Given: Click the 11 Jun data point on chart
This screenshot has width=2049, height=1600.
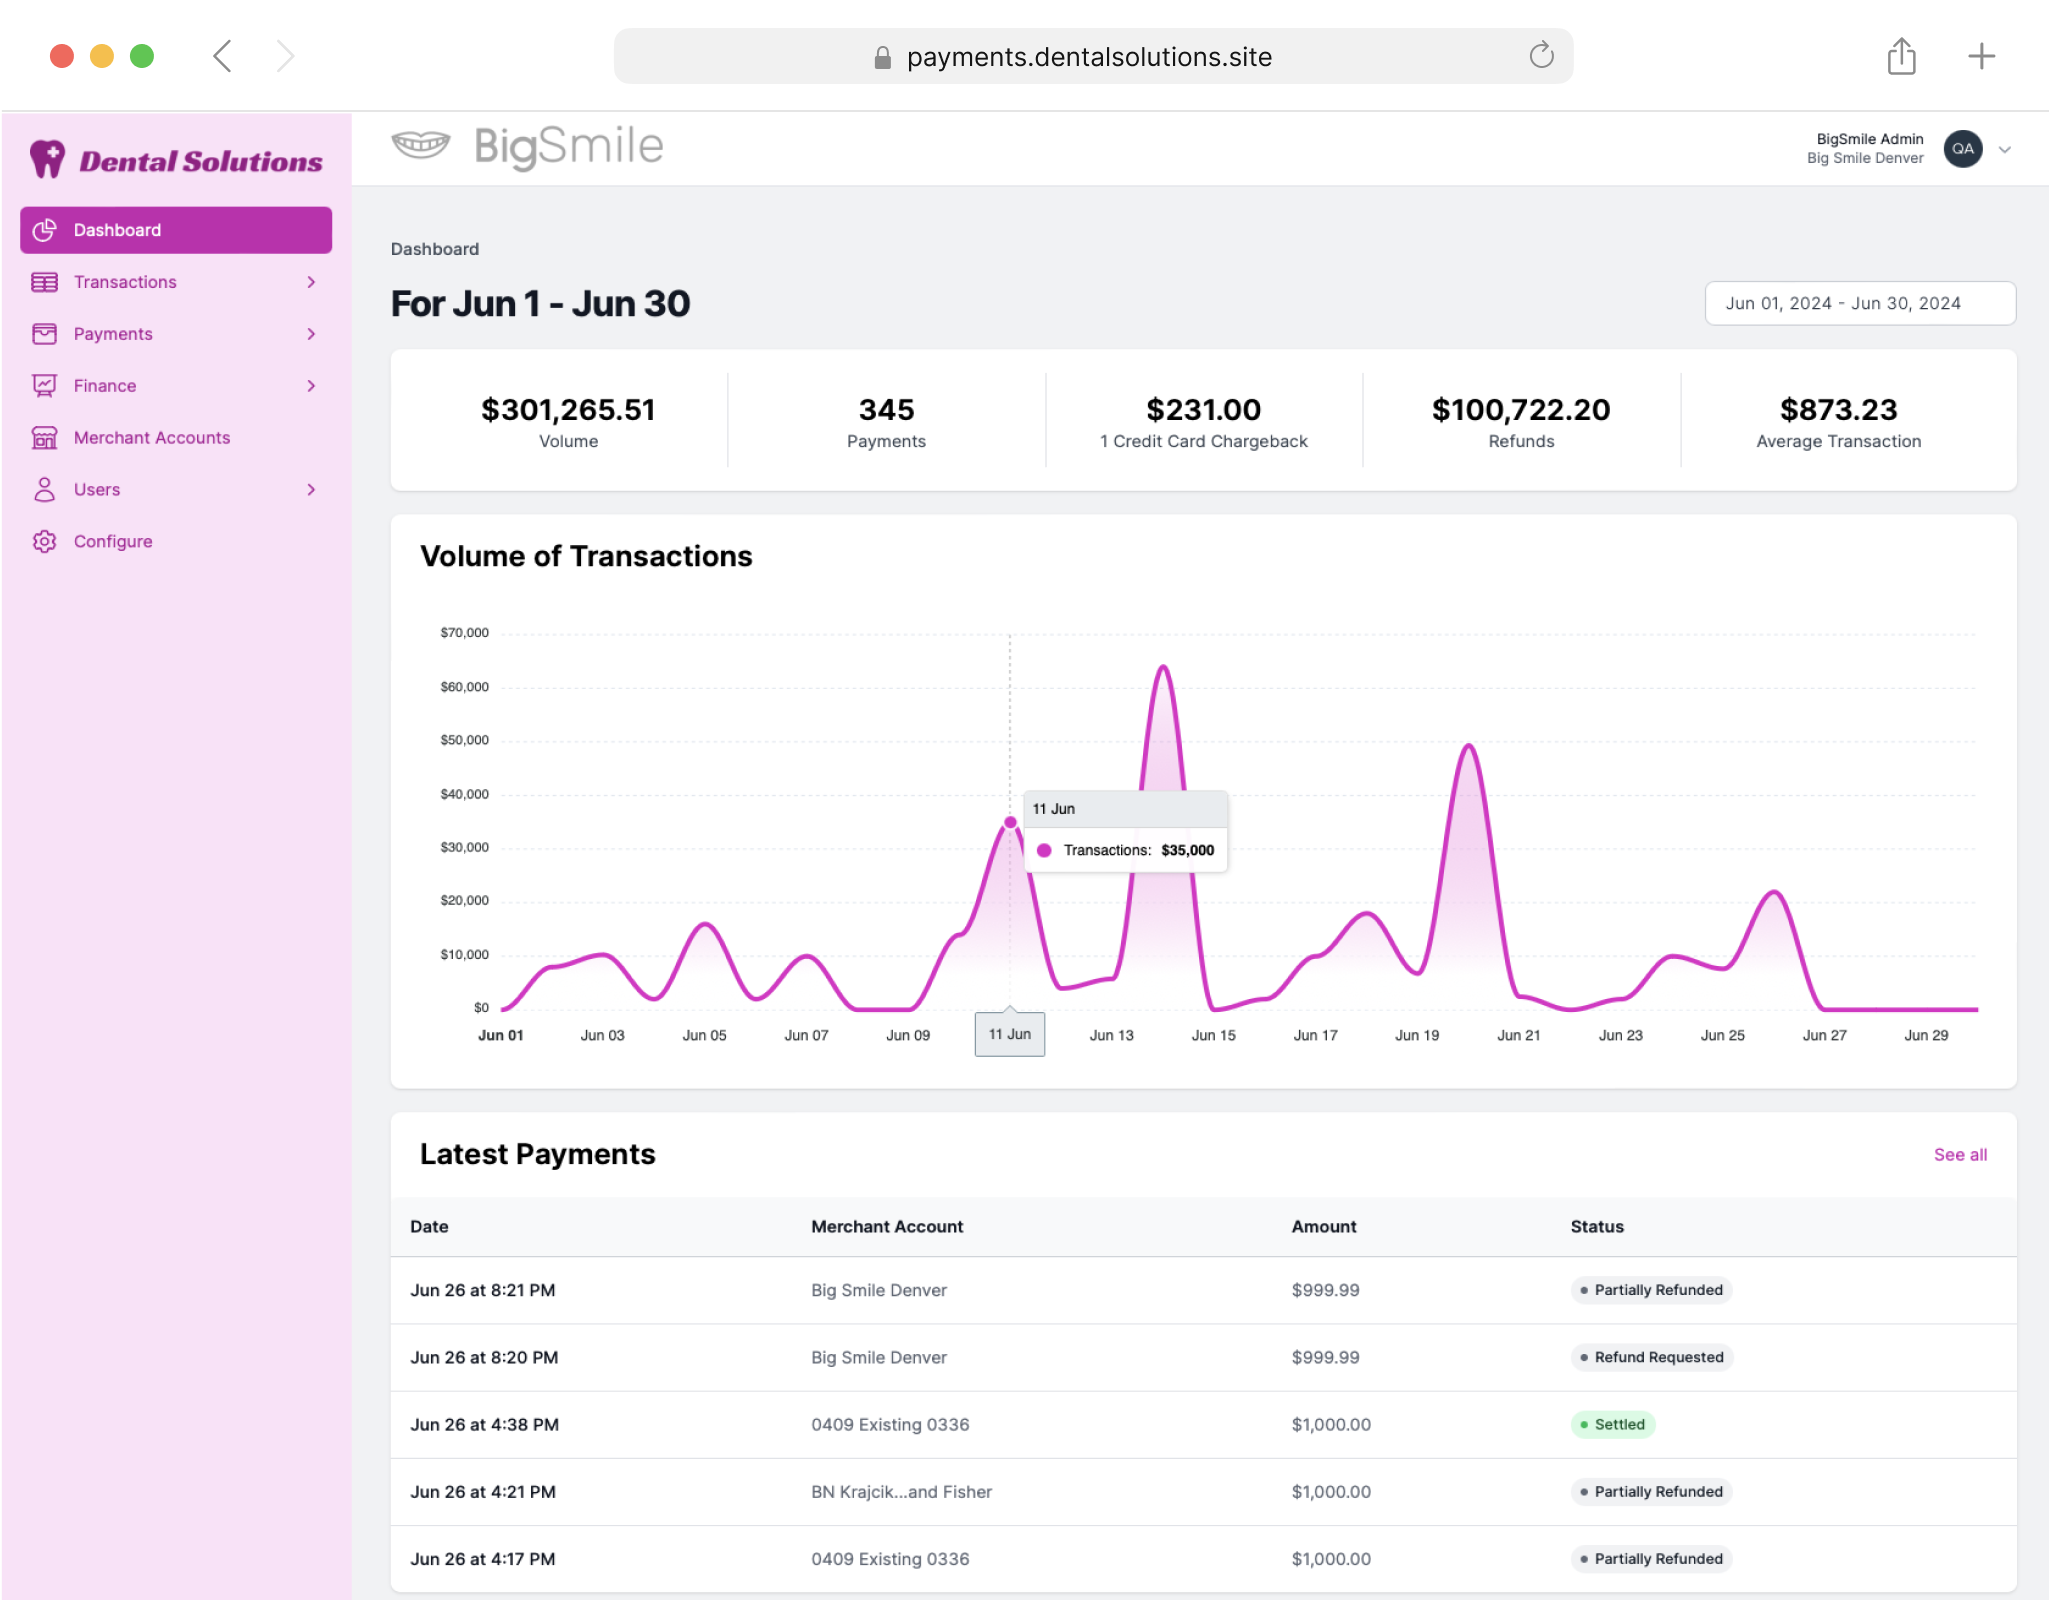Looking at the screenshot, I should click(x=1010, y=822).
